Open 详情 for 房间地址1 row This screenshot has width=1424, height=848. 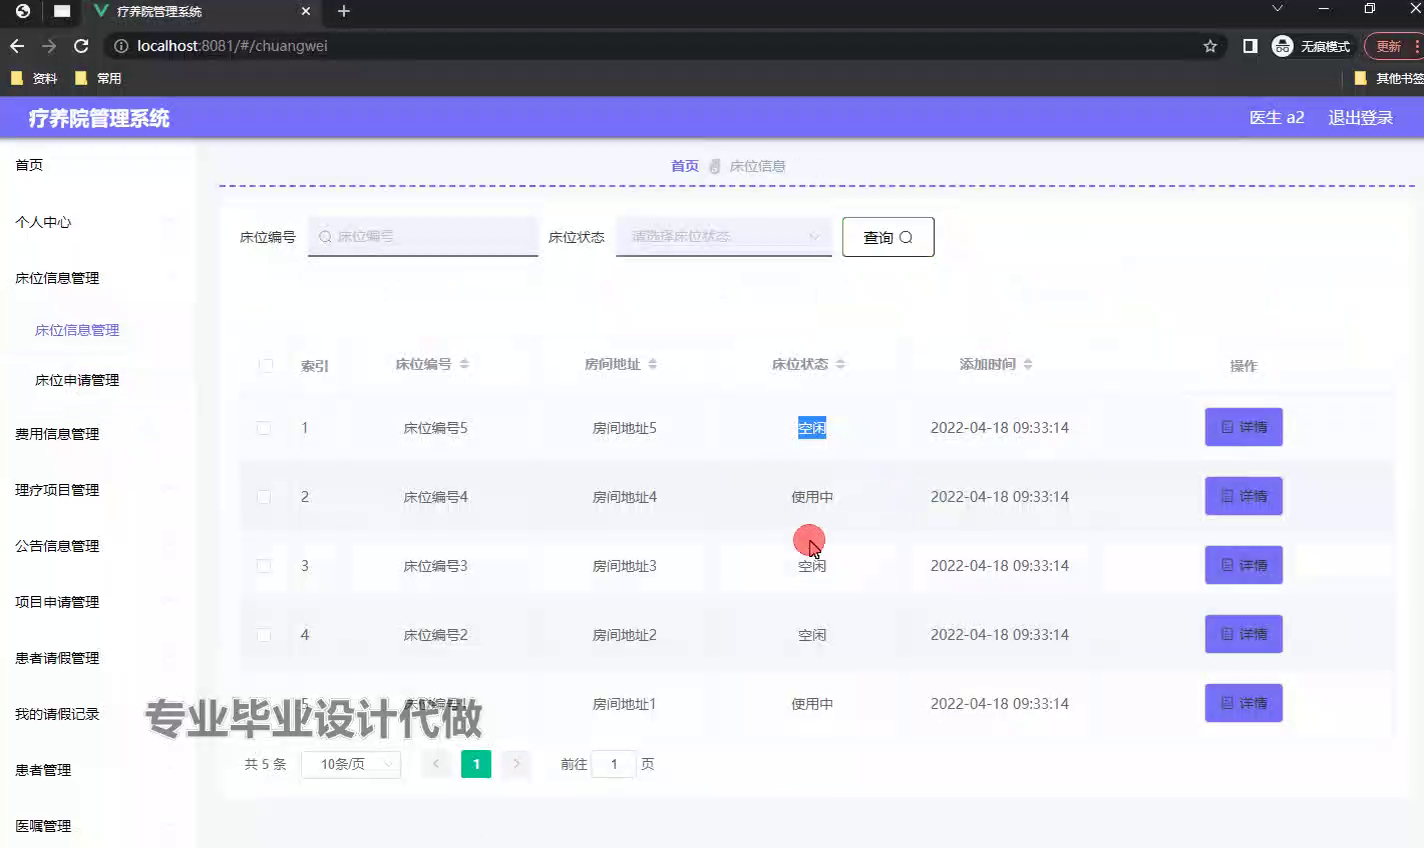(1243, 703)
